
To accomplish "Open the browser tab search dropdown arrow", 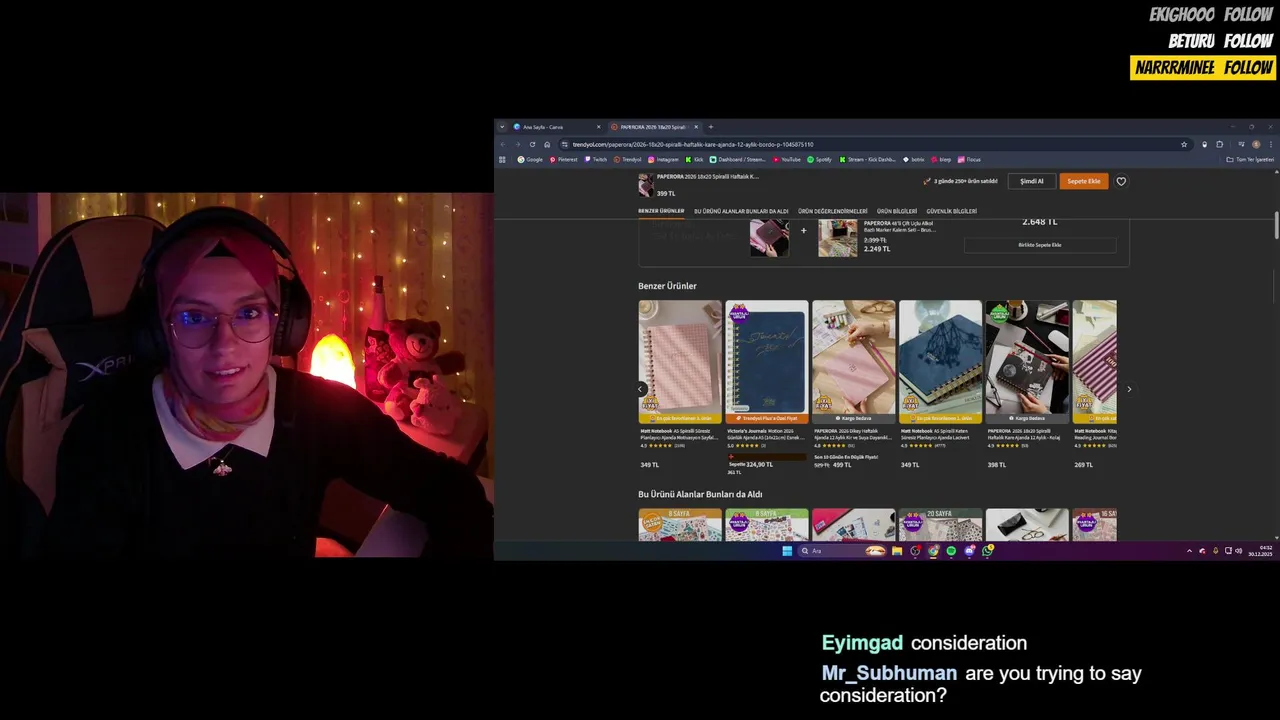I will click(x=502, y=127).
